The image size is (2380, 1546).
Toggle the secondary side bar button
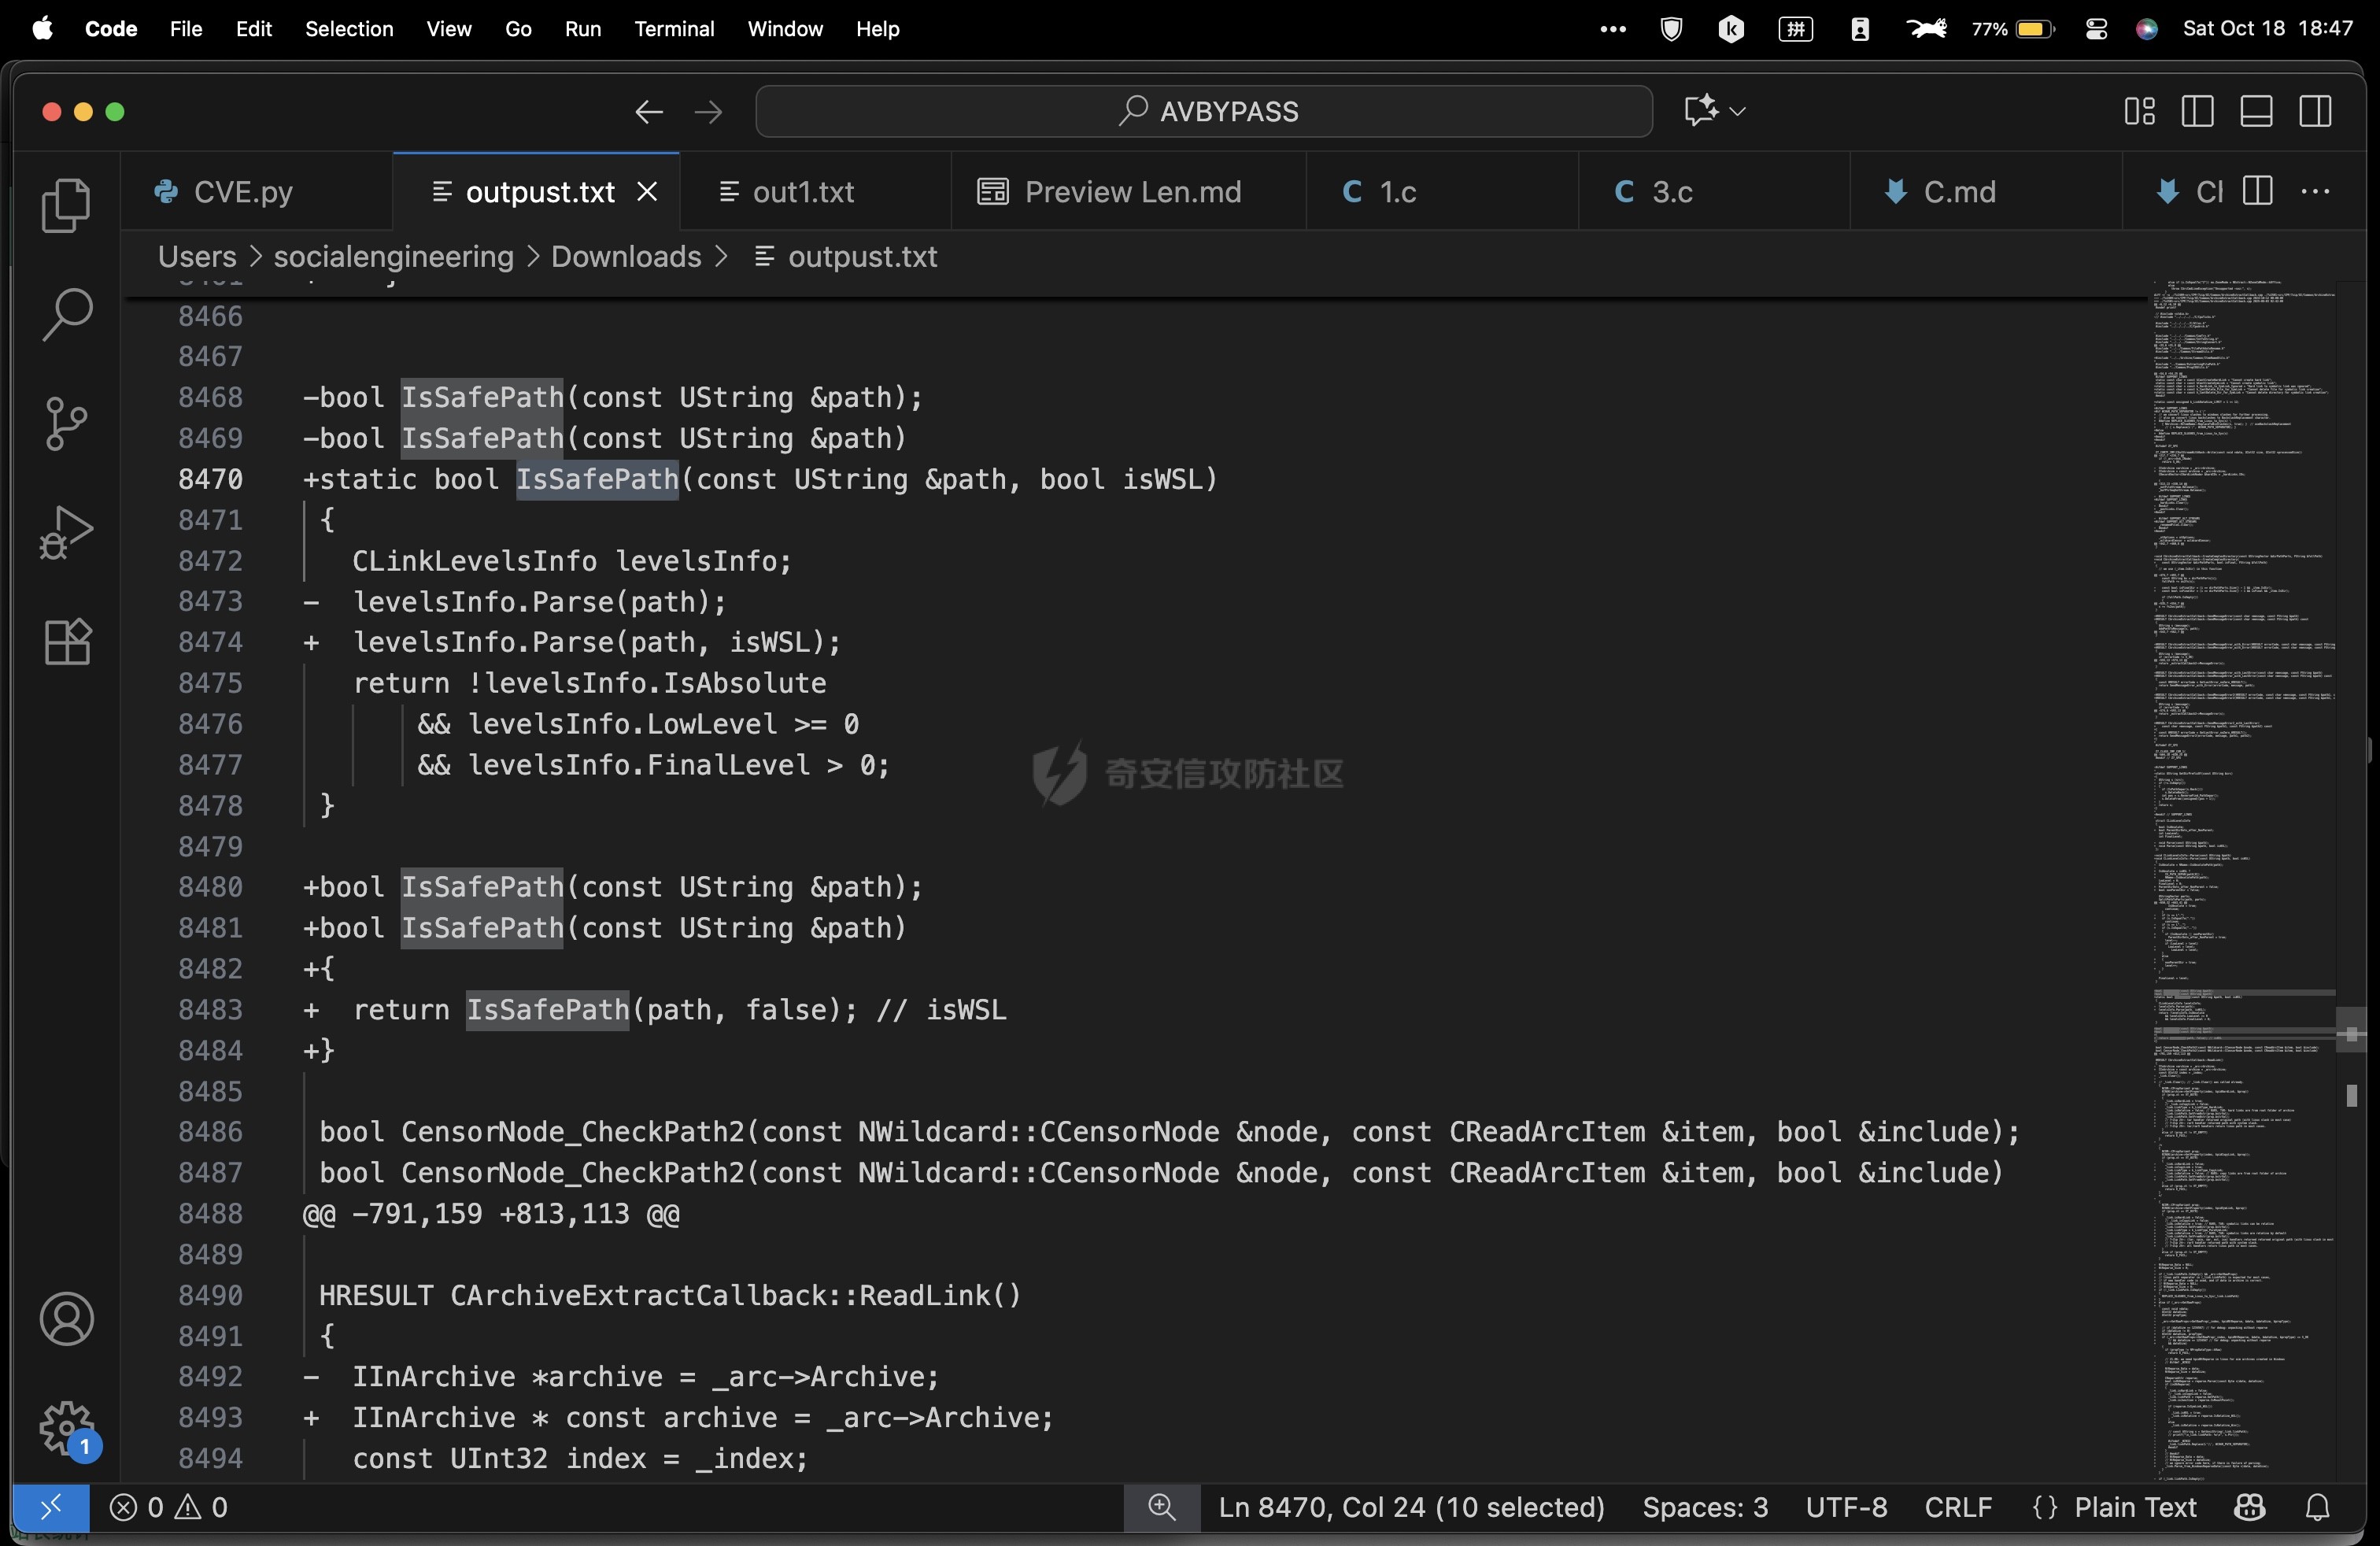tap(2315, 111)
